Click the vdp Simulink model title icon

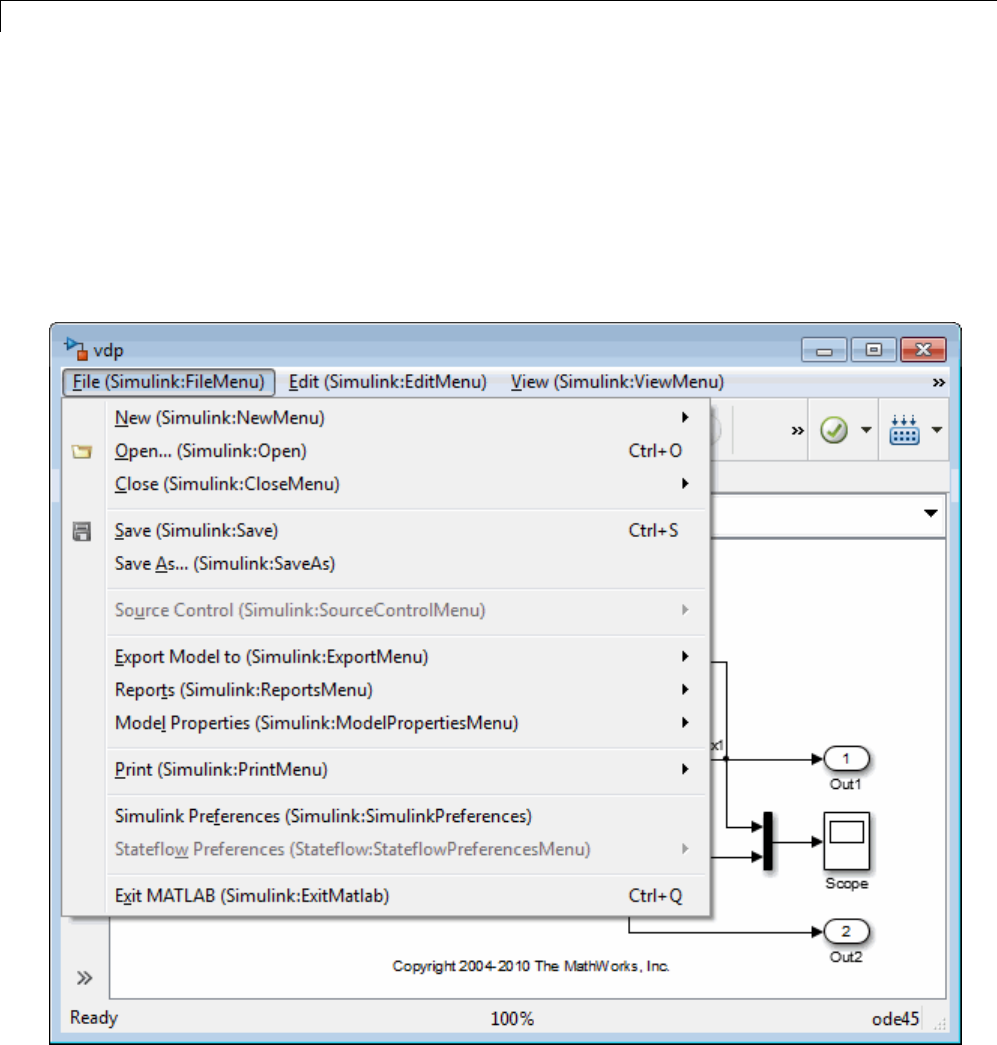(x=75, y=349)
